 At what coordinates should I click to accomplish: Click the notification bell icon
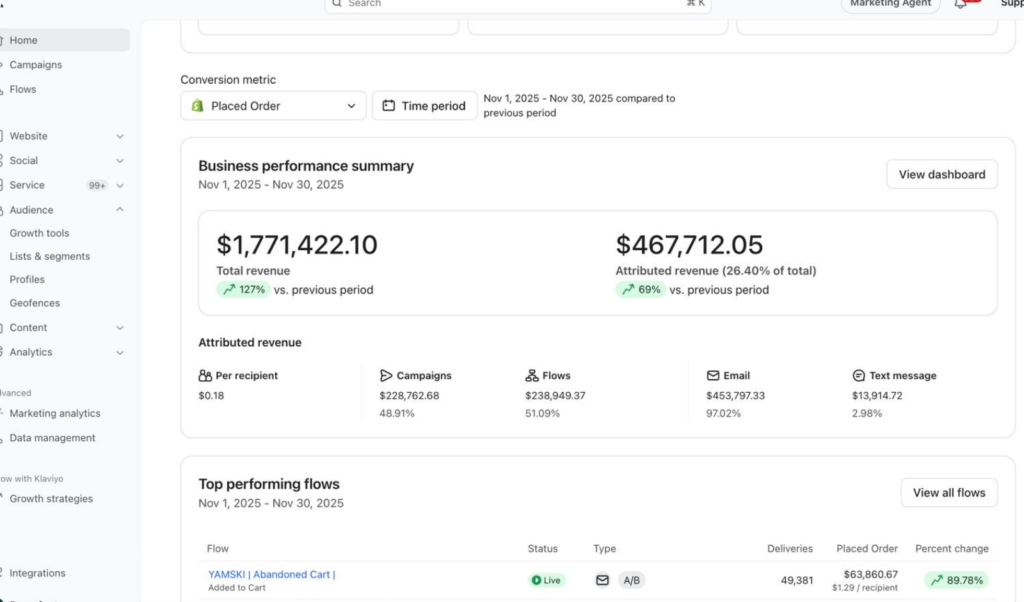pos(960,4)
